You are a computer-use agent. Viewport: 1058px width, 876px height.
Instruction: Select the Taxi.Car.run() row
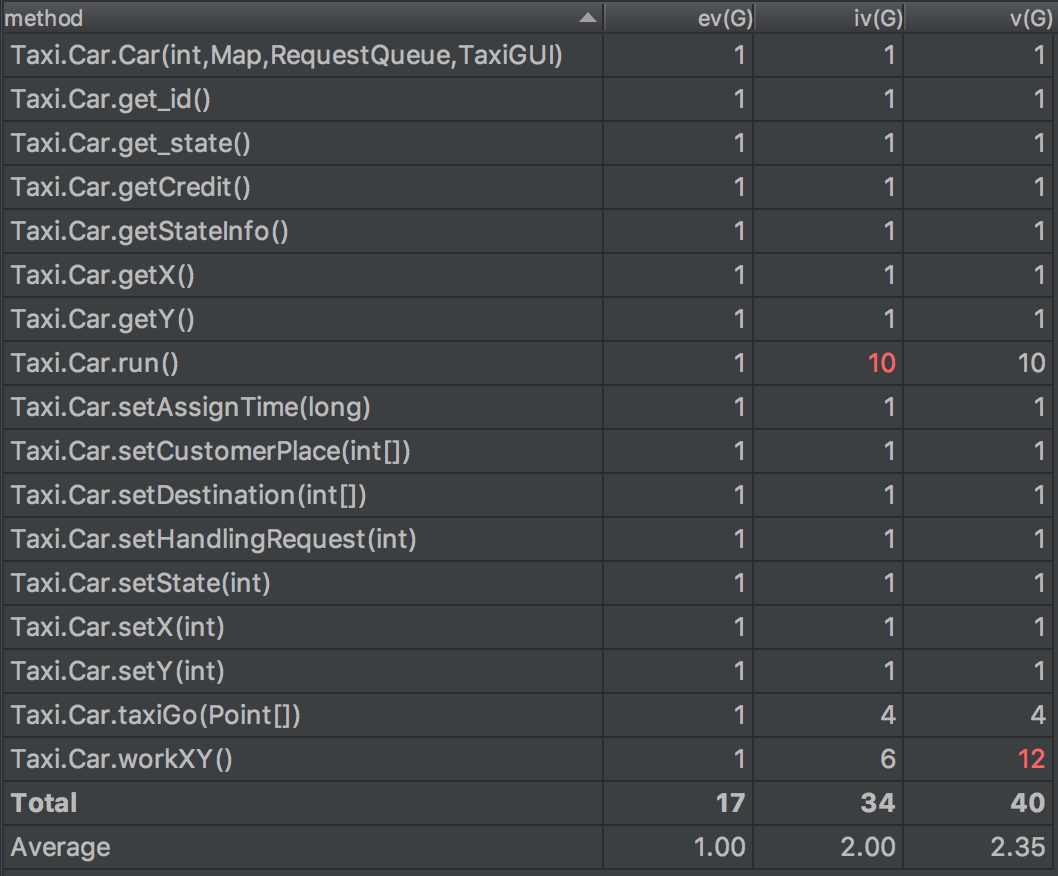coord(95,363)
